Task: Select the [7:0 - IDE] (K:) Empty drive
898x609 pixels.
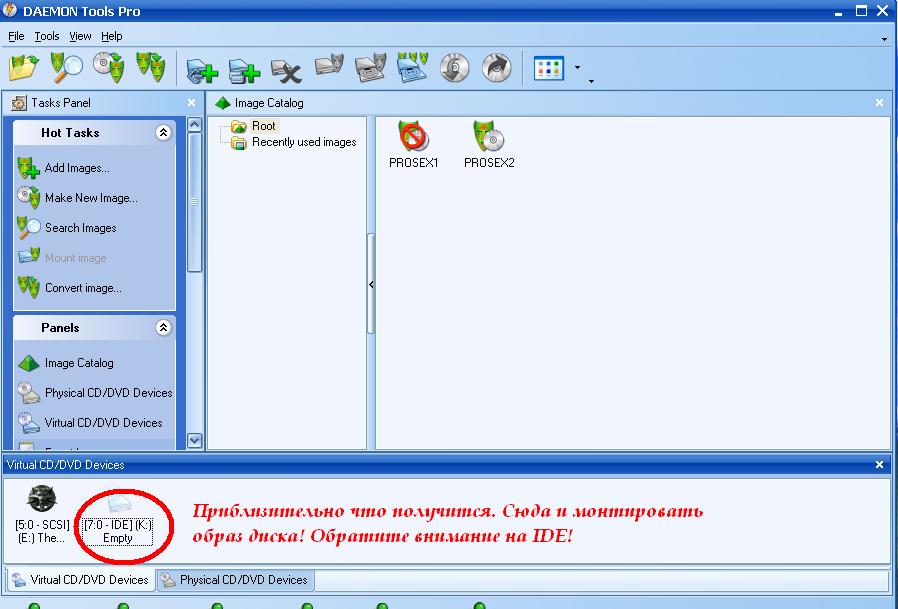Action: (x=118, y=520)
